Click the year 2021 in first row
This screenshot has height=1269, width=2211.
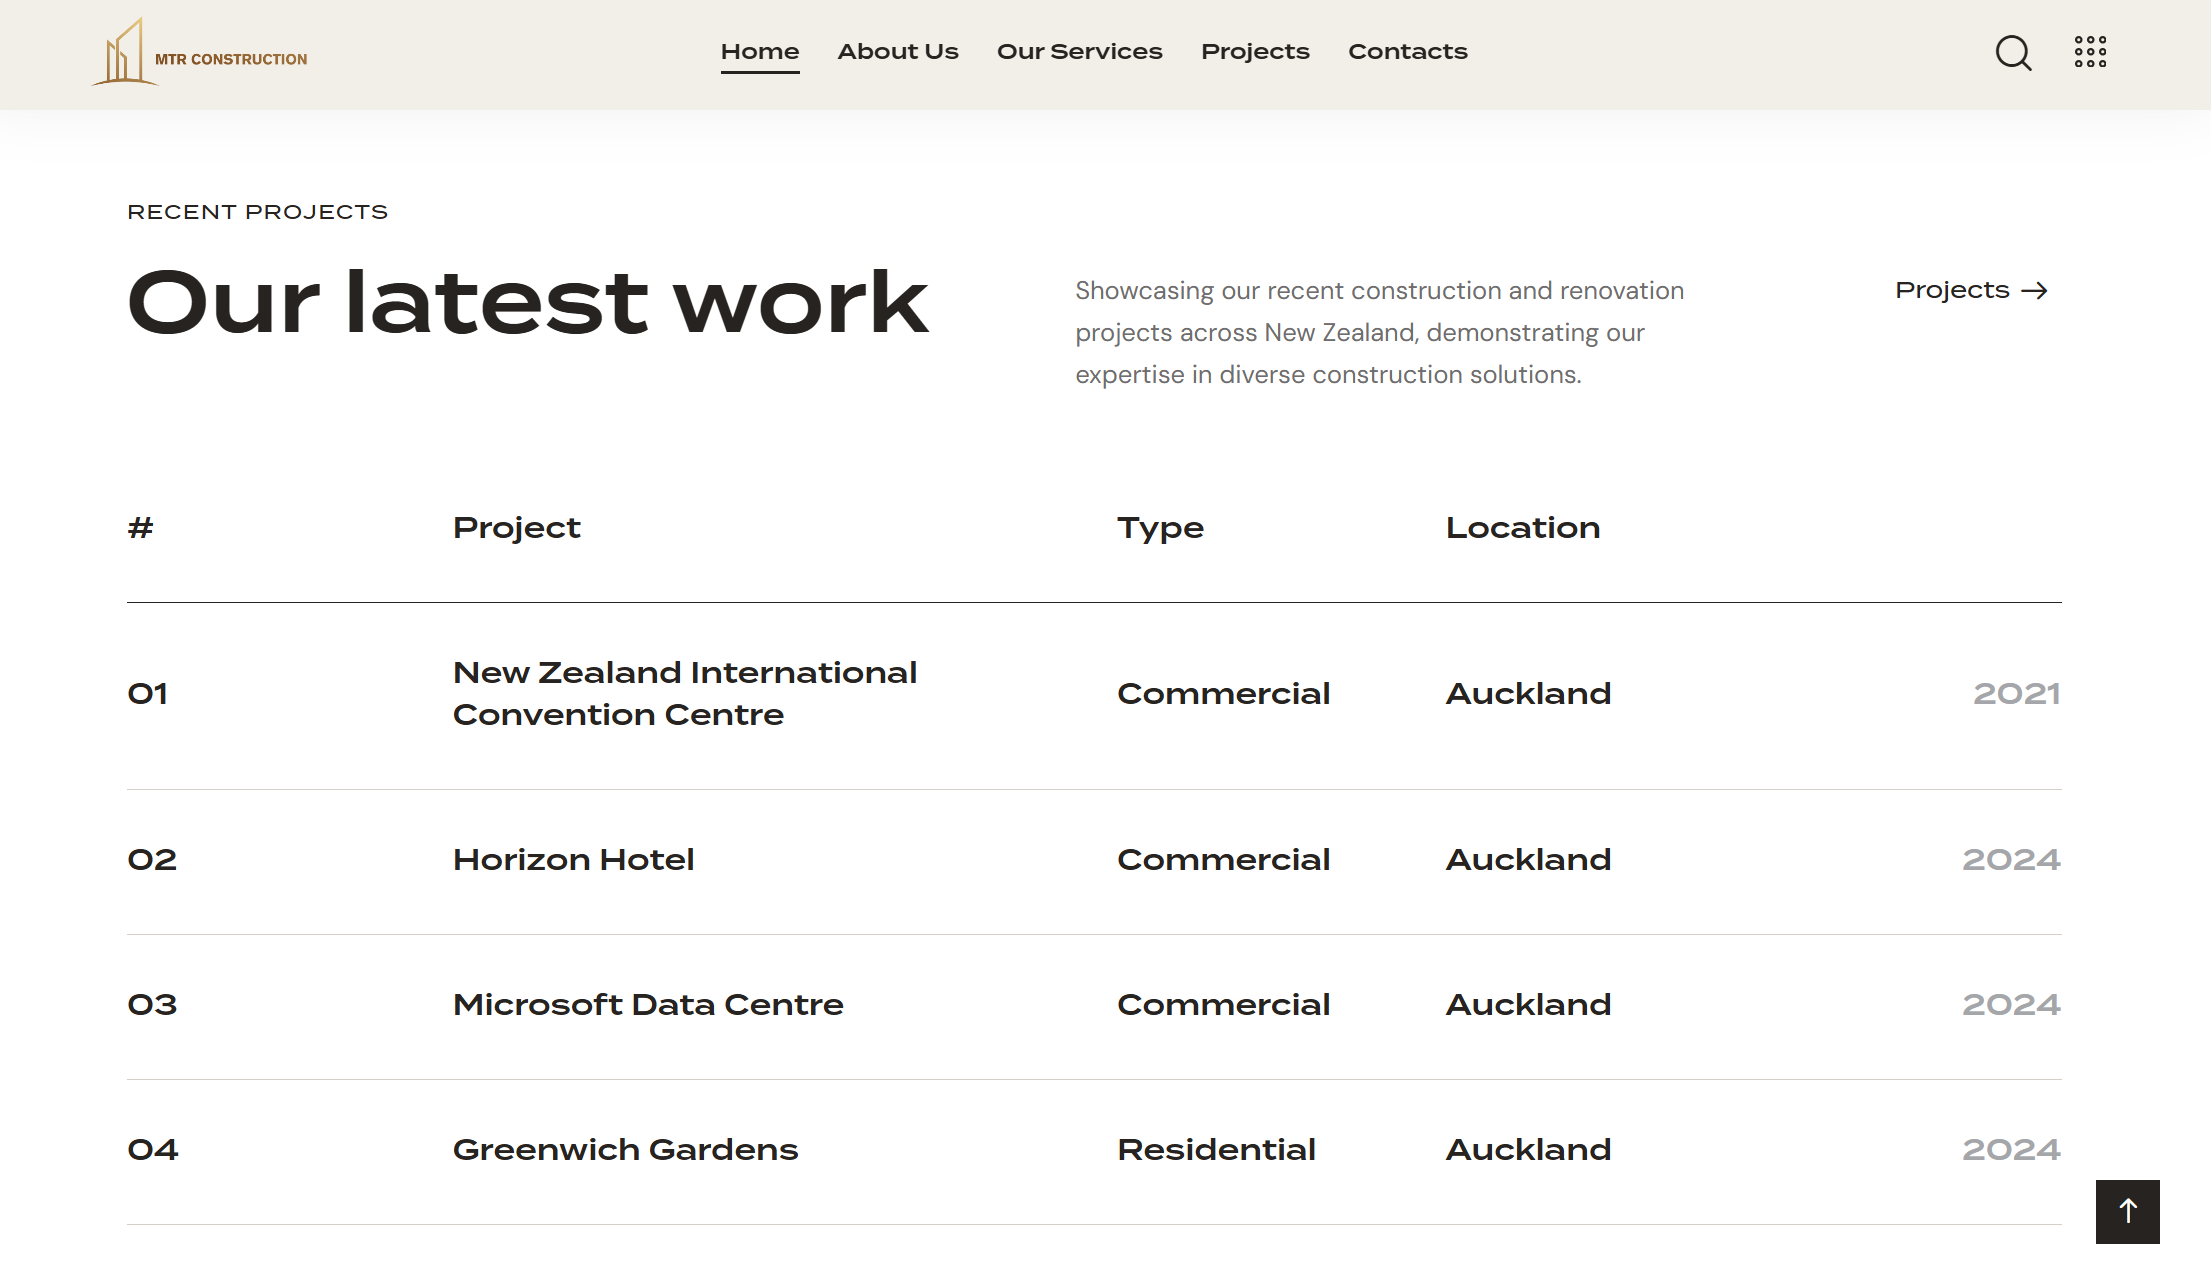point(2016,694)
